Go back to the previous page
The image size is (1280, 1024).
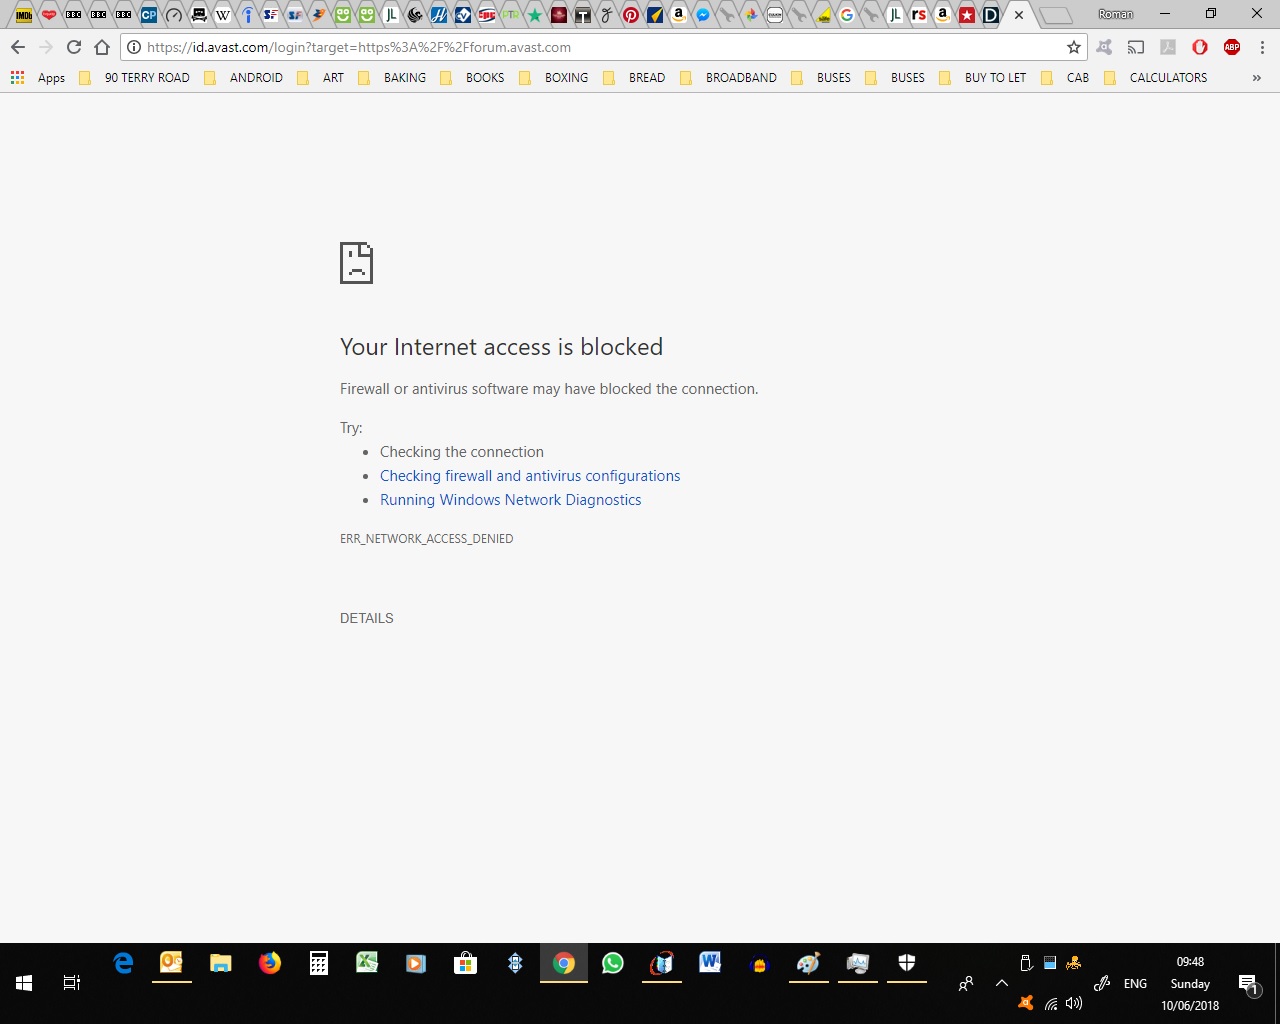click(18, 47)
